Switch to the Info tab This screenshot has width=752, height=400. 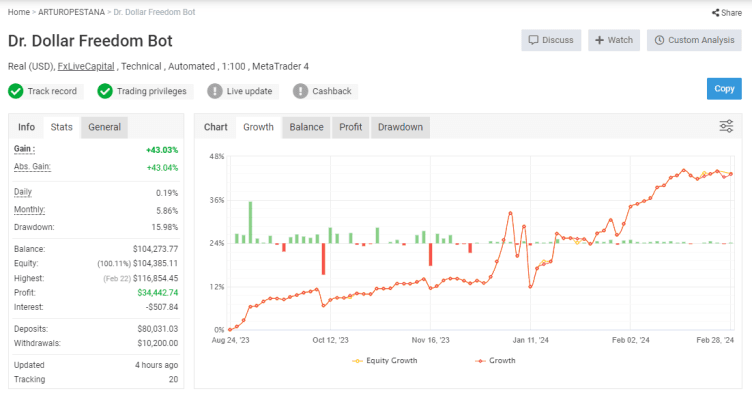[26, 127]
